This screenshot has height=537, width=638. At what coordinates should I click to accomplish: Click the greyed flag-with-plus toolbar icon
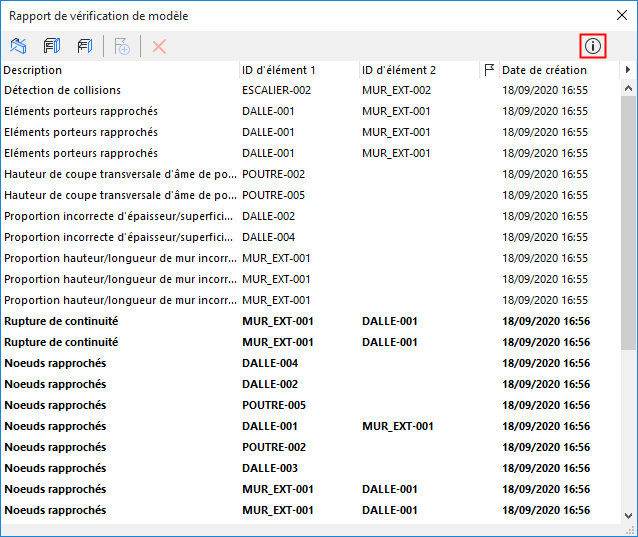[122, 46]
